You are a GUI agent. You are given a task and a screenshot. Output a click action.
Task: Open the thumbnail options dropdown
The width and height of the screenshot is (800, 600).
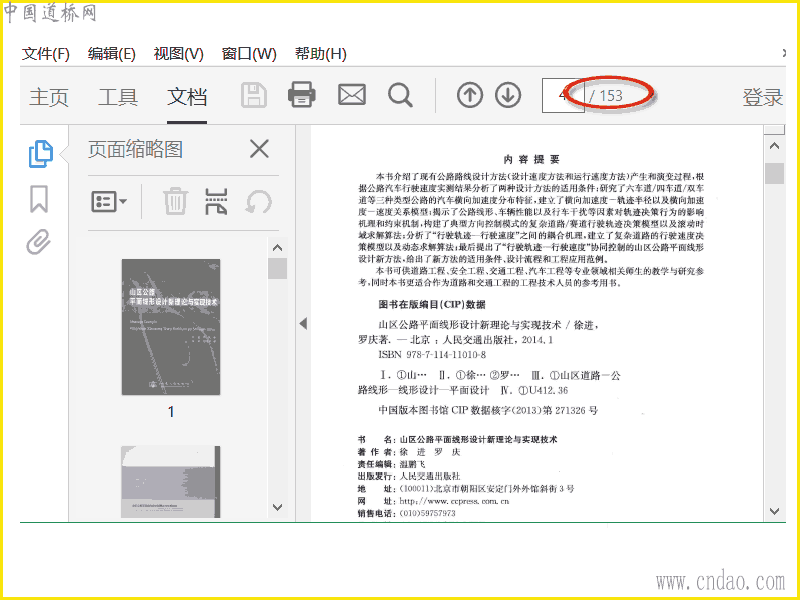[109, 202]
